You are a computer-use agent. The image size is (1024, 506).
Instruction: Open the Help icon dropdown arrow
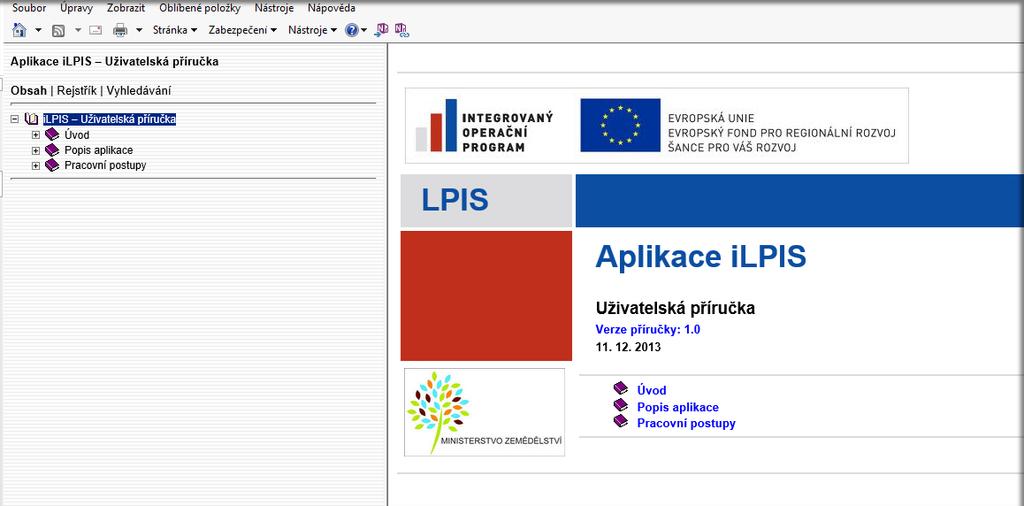pos(364,30)
